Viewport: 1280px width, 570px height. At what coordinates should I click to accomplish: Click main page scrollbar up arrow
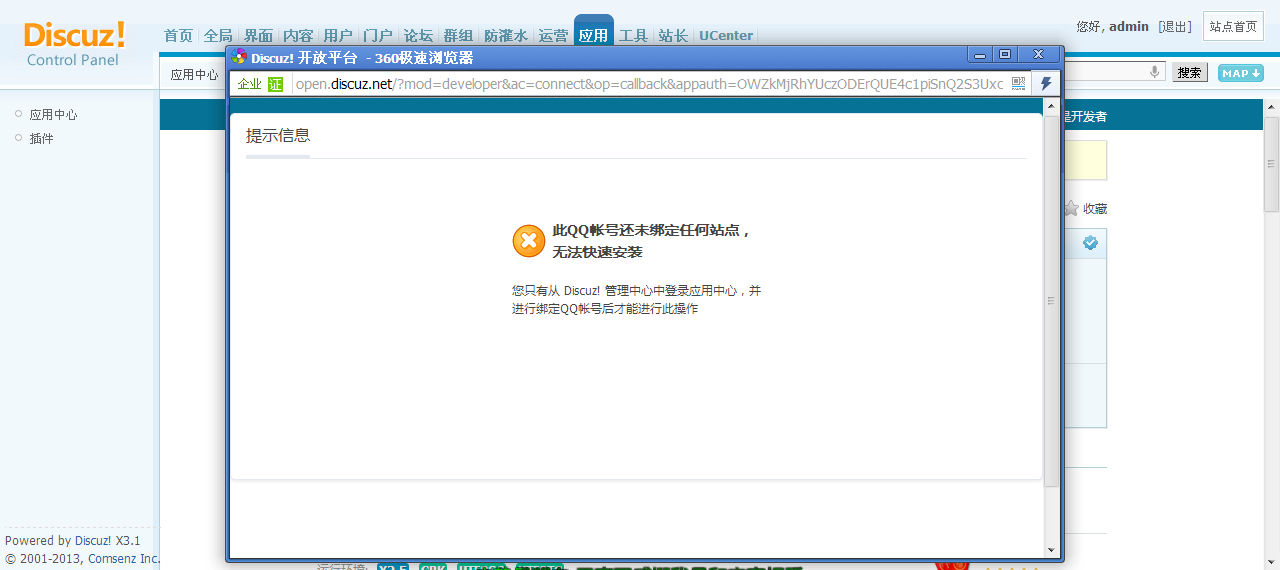click(1272, 108)
